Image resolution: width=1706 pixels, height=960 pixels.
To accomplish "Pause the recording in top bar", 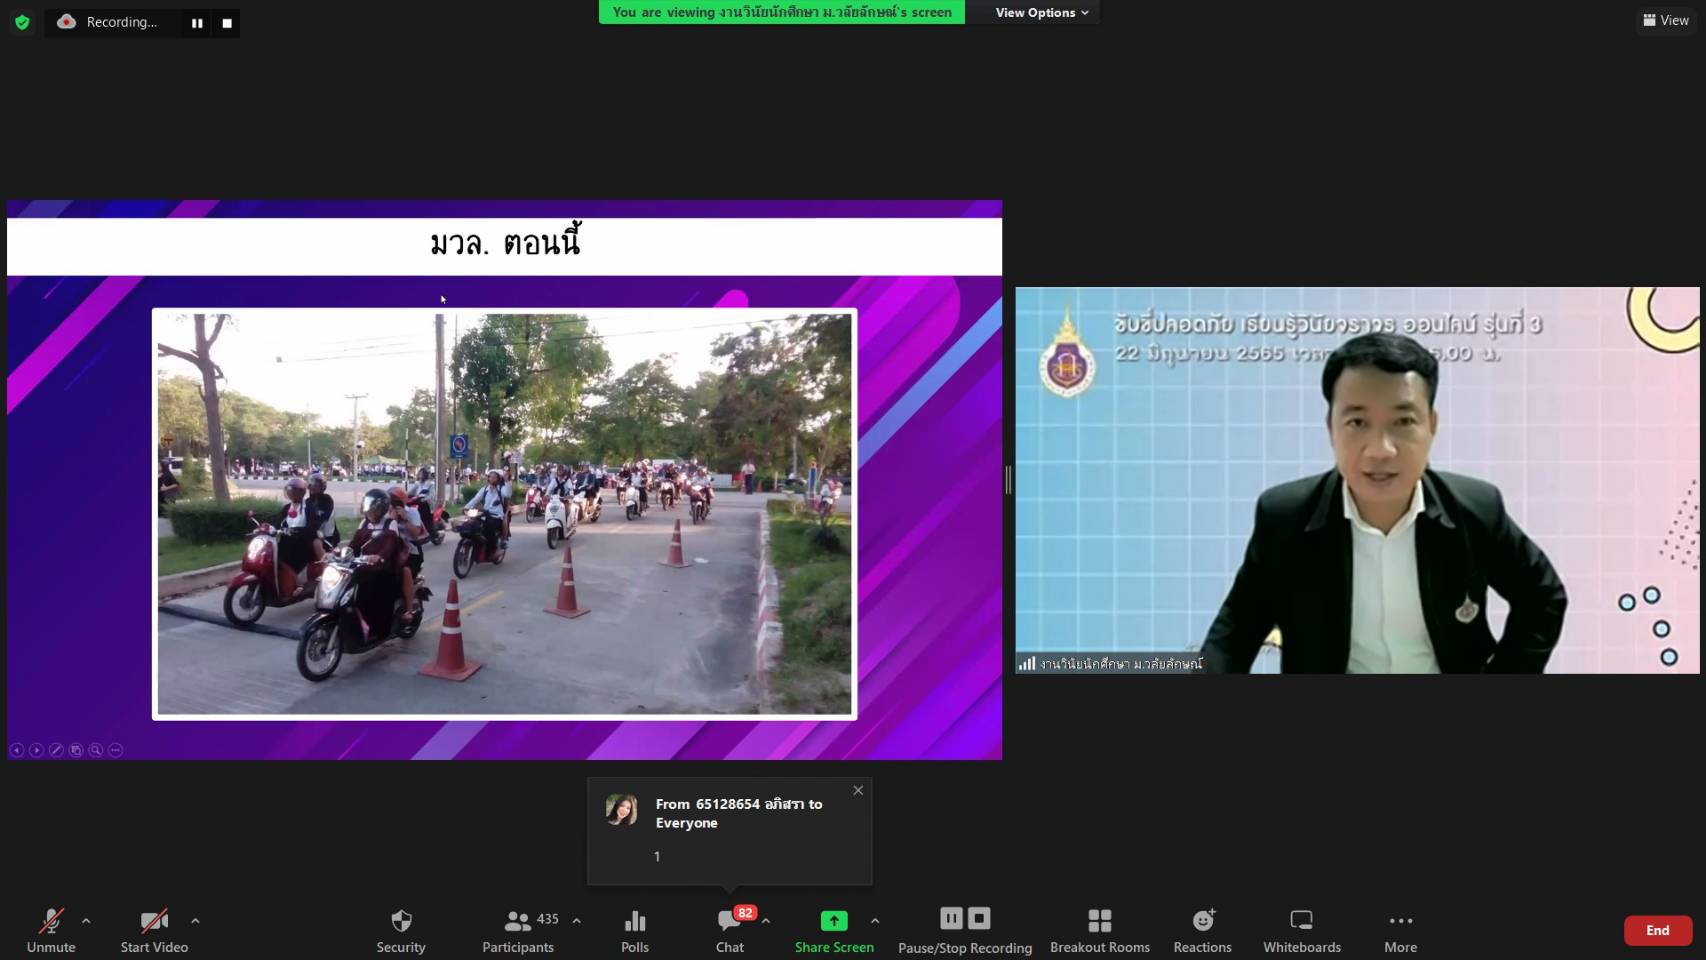I will pos(197,23).
